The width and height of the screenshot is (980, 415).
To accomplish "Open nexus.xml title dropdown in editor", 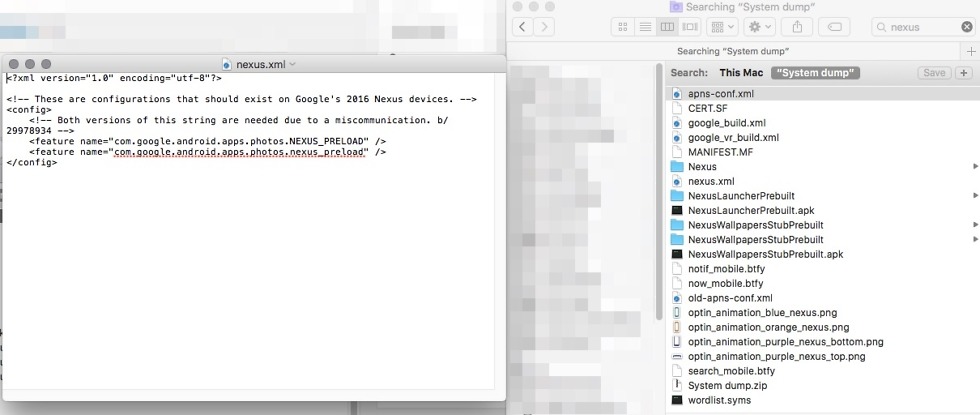I will tap(292, 64).
